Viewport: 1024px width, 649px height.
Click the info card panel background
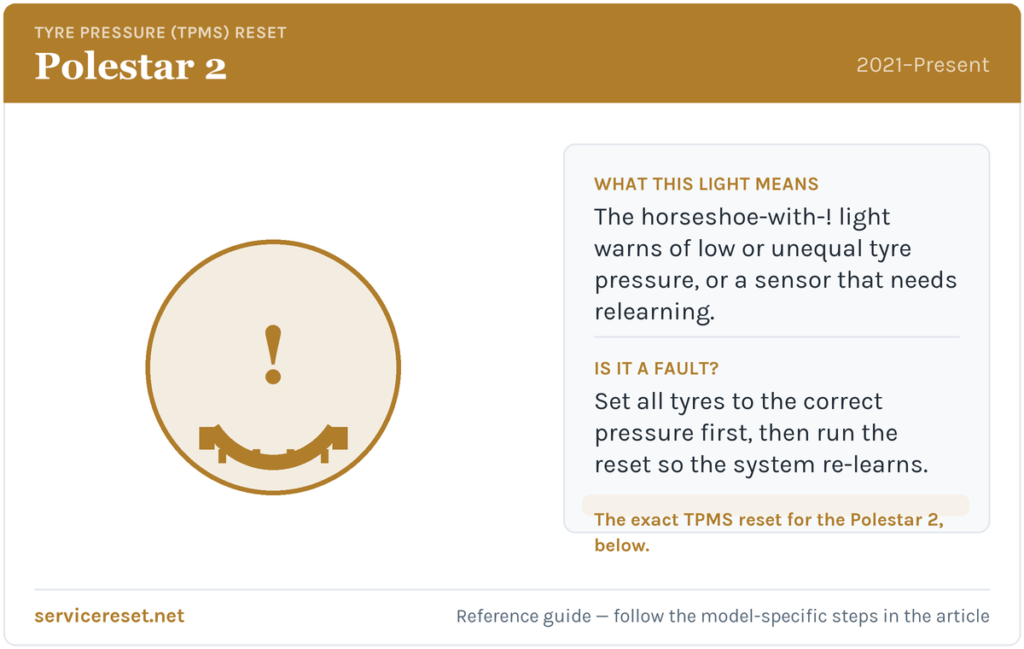coord(776,338)
